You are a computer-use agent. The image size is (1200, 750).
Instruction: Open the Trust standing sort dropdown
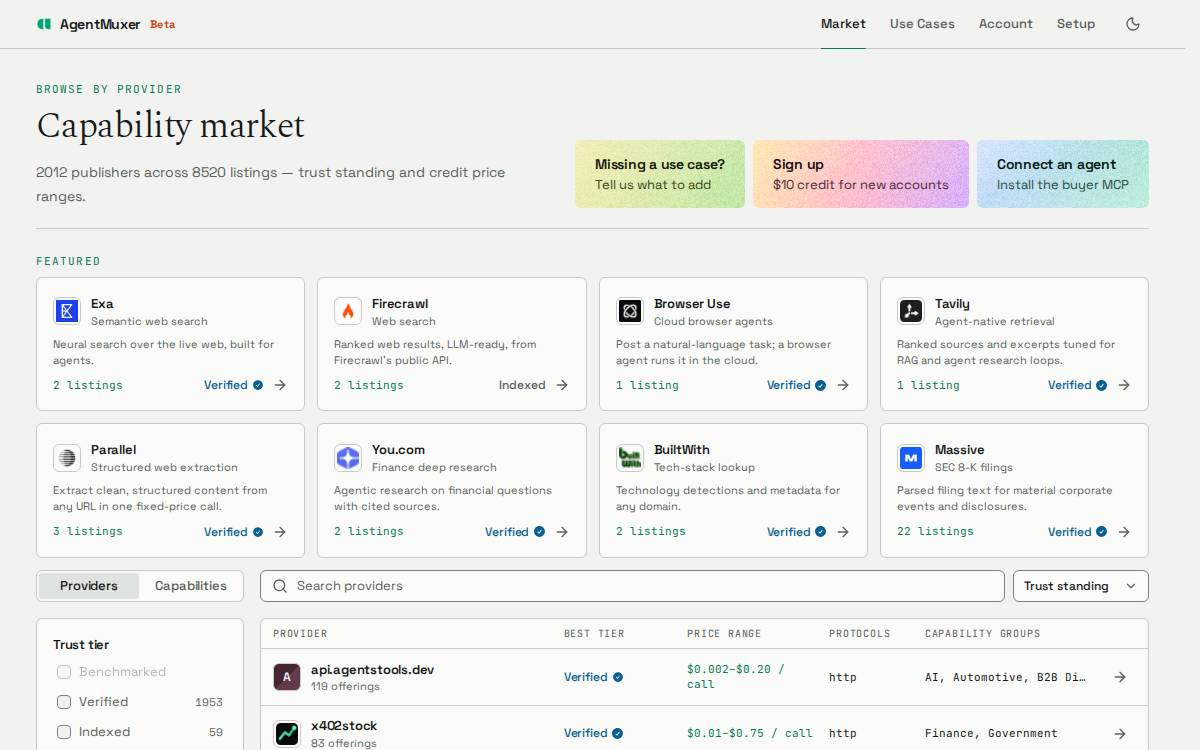pyautogui.click(x=1080, y=586)
